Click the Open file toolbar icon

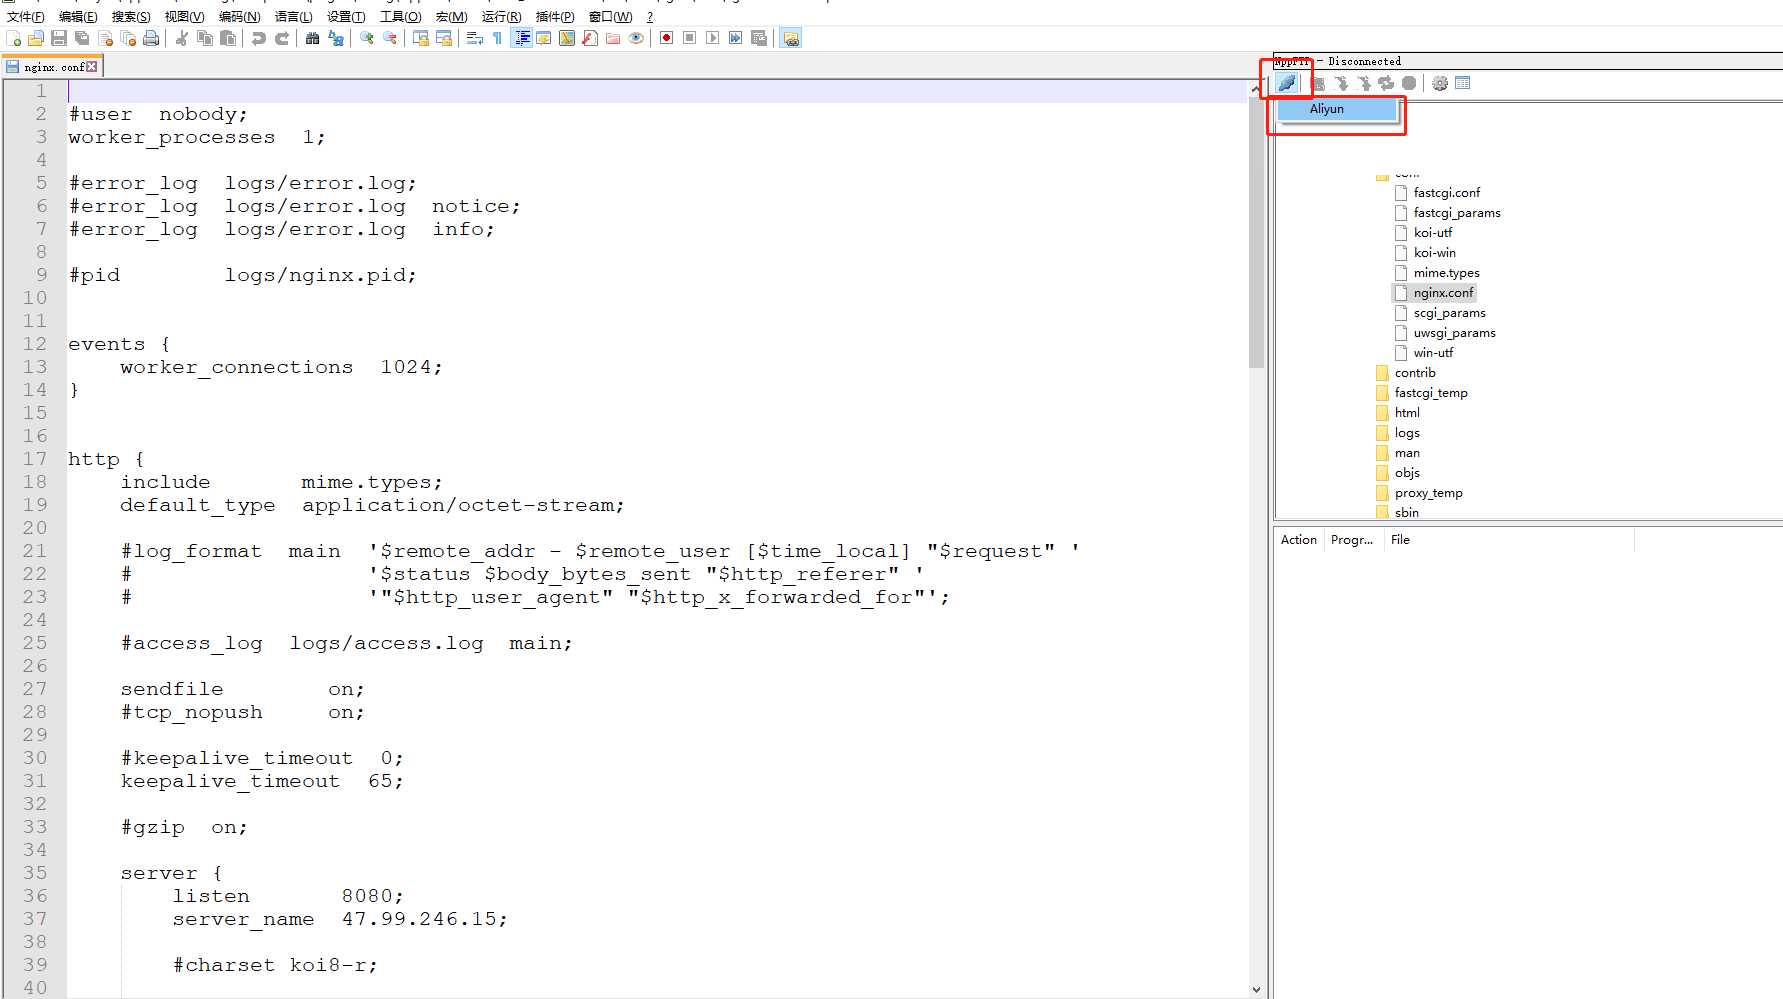(36, 38)
